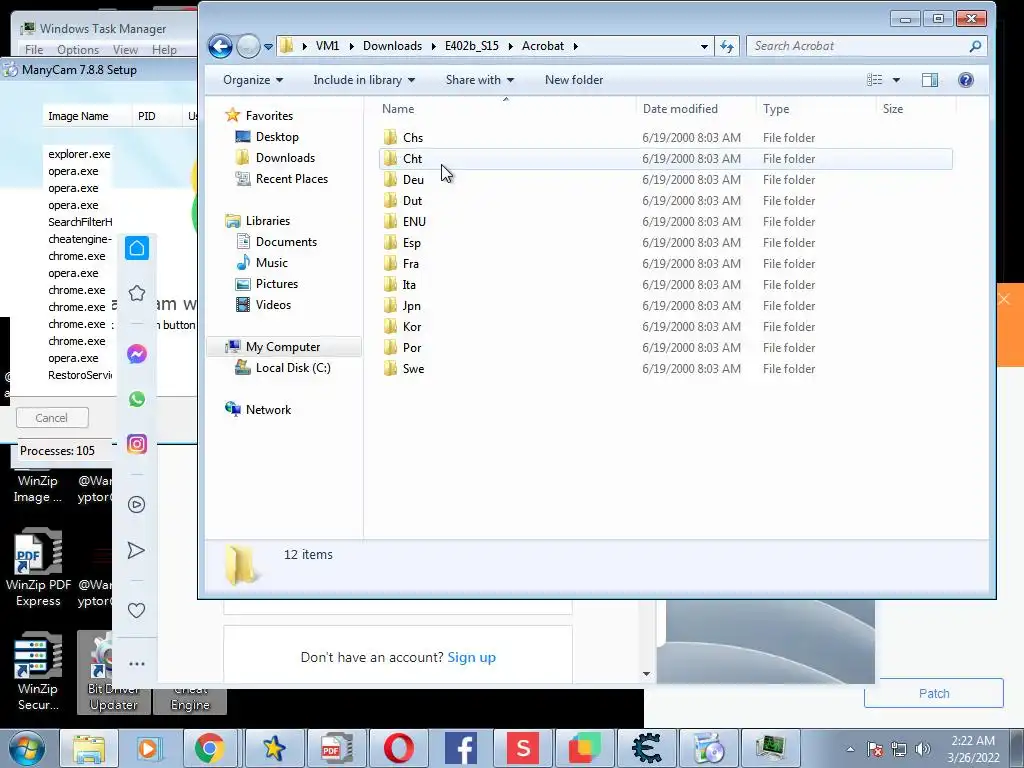Screen dimensions: 1024x768
Task: Open Include in library dropdown
Action: (x=364, y=80)
